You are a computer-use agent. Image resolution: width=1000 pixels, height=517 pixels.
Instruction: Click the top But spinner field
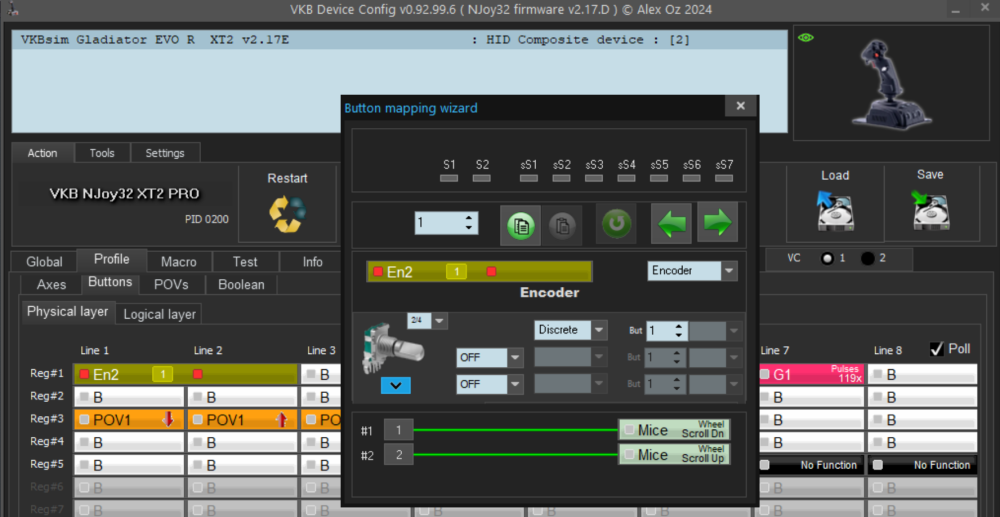coord(666,331)
